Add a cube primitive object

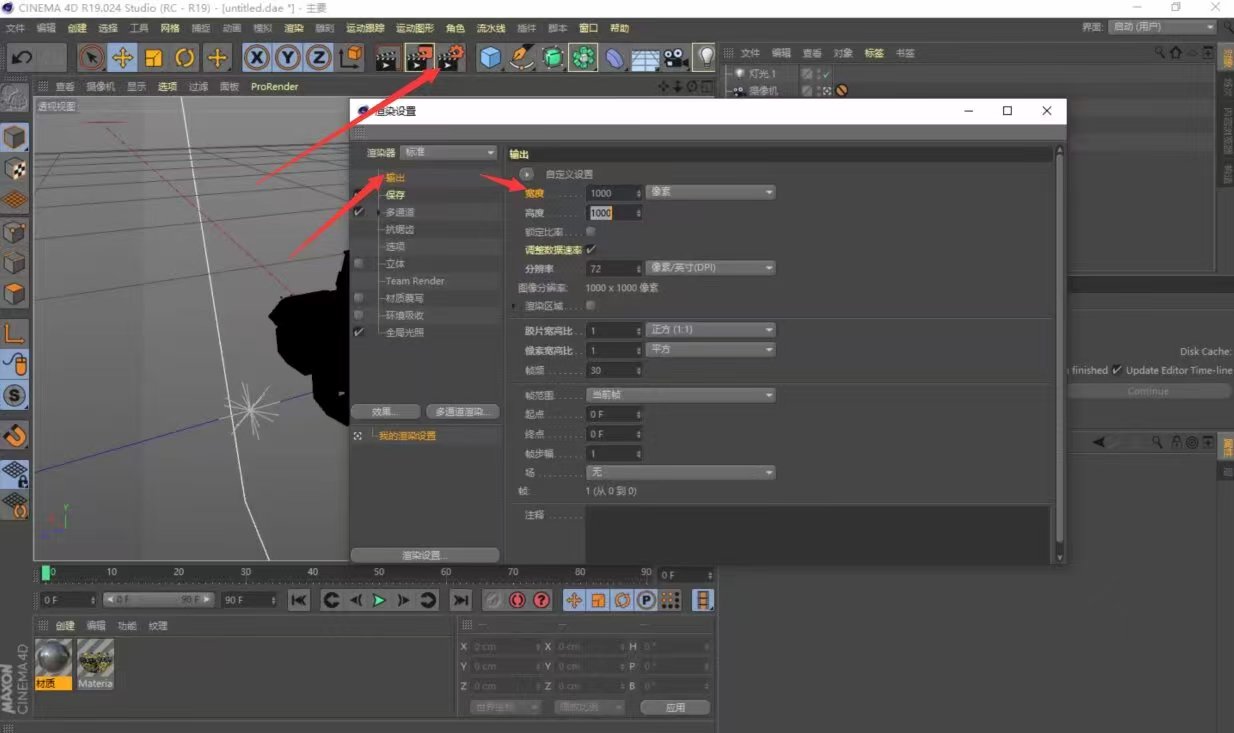(489, 58)
